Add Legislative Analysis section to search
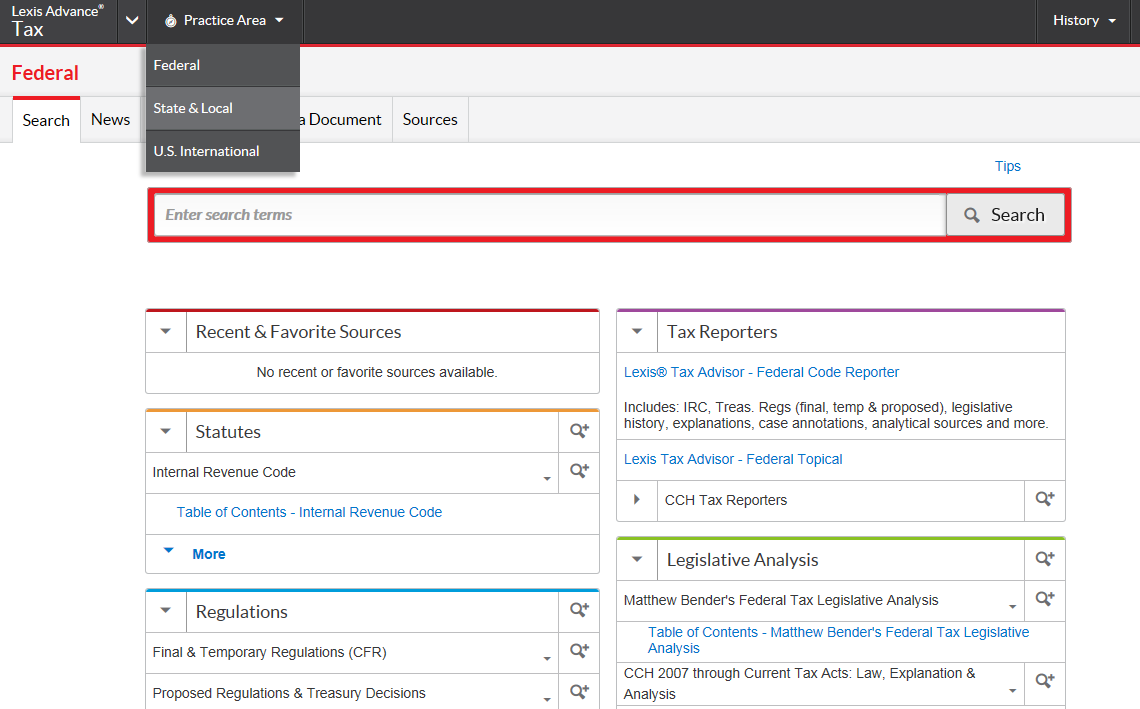 [1045, 559]
